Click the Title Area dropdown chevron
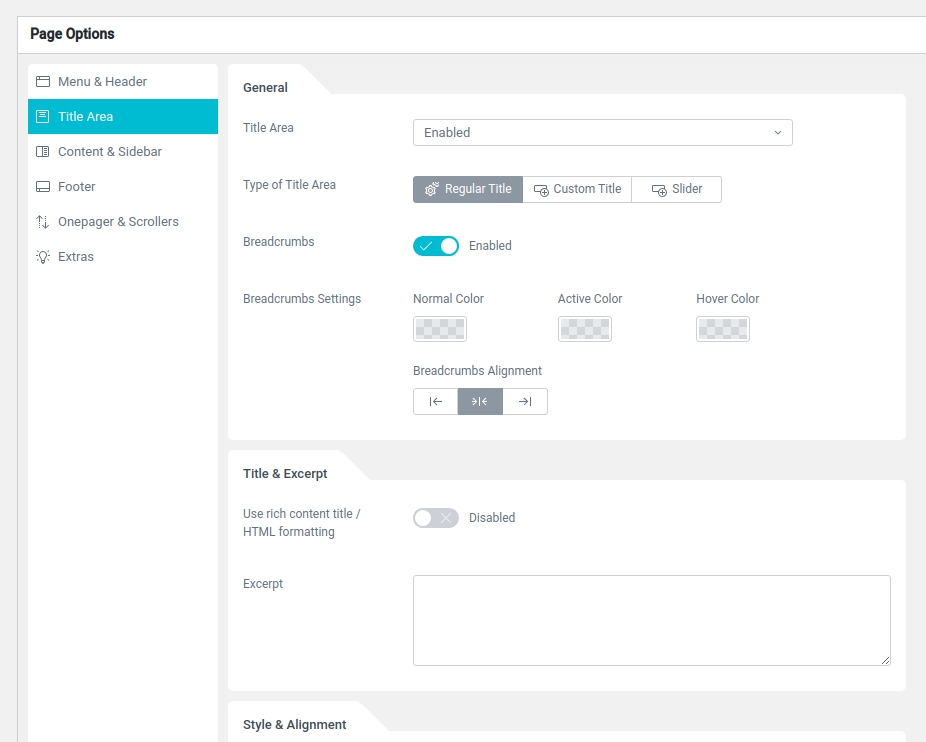Image resolution: width=926 pixels, height=742 pixels. click(778, 132)
